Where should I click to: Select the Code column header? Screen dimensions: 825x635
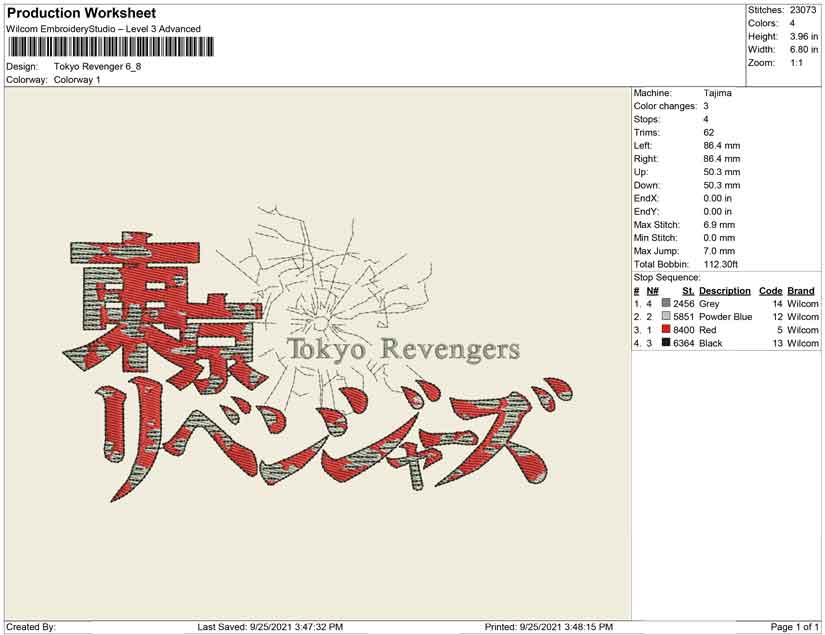[770, 291]
